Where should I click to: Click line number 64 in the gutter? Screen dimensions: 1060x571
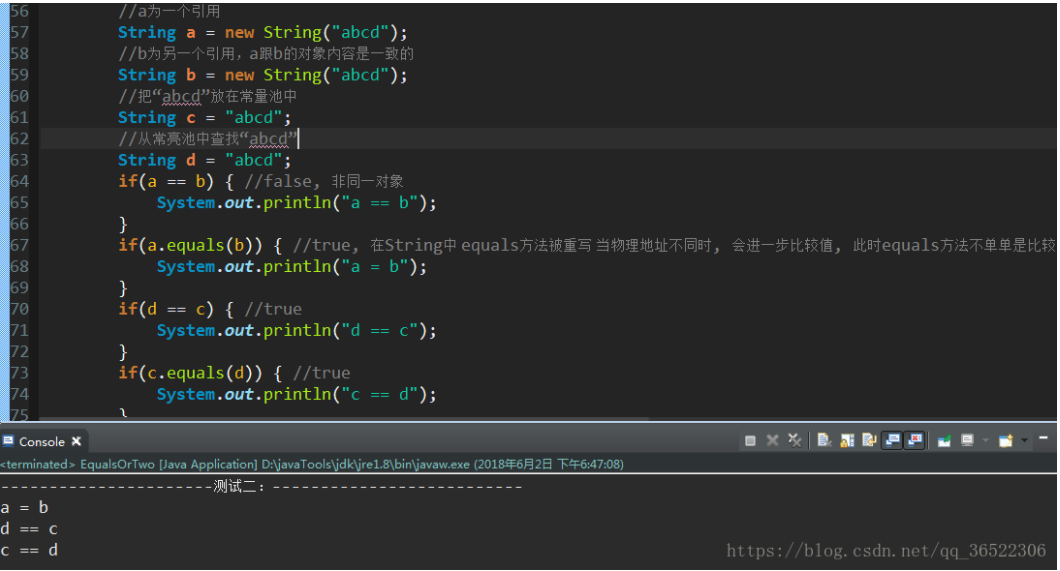point(20,181)
